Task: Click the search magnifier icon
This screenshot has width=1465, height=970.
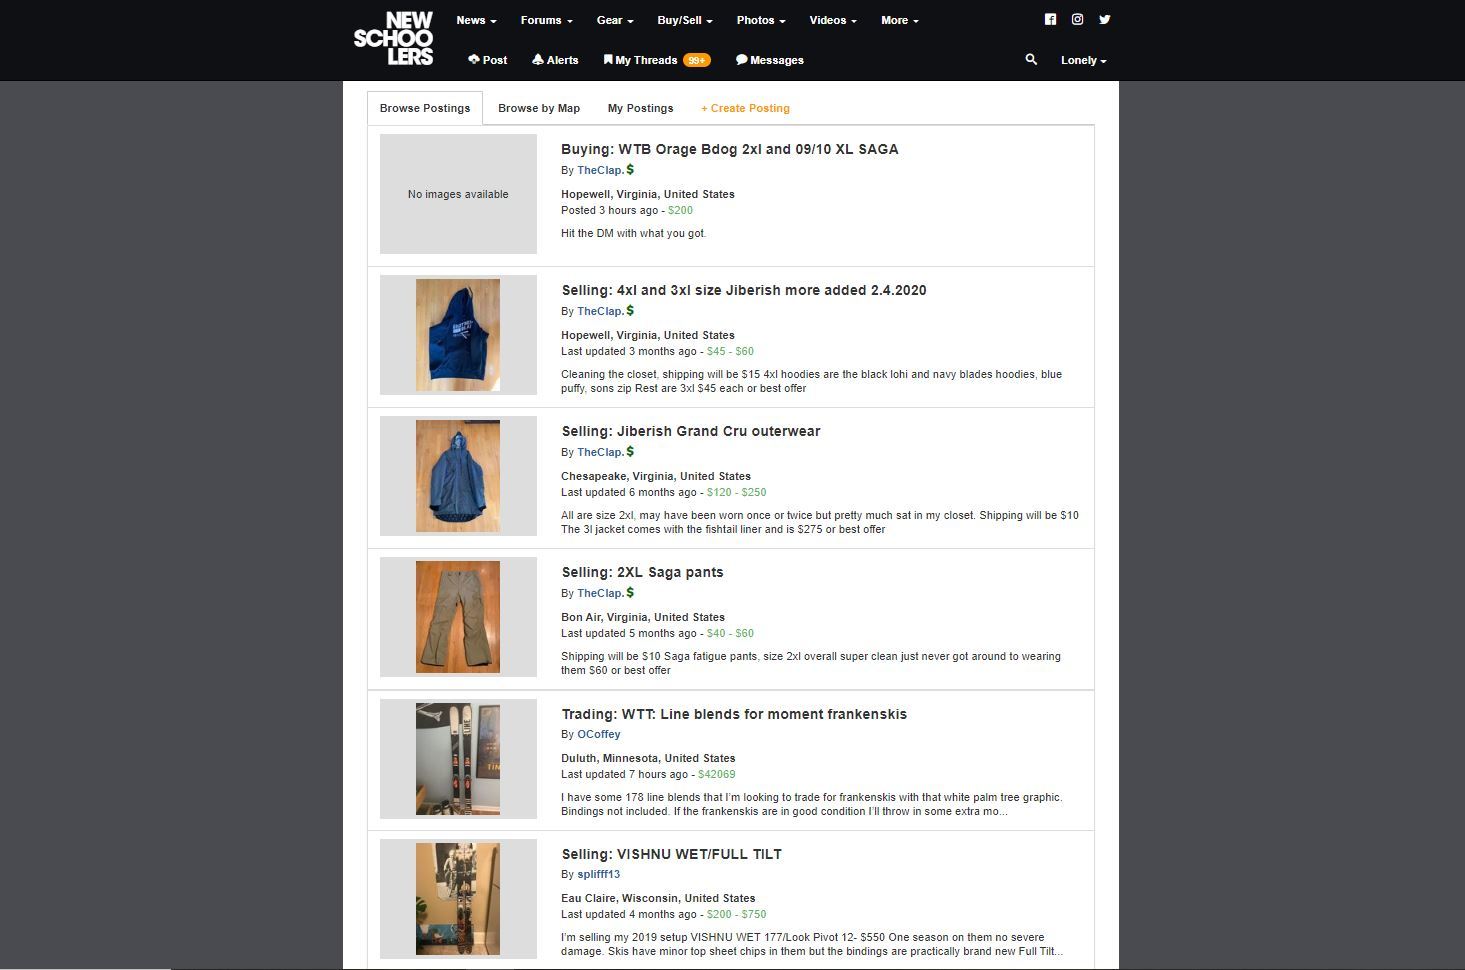Action: (1031, 60)
